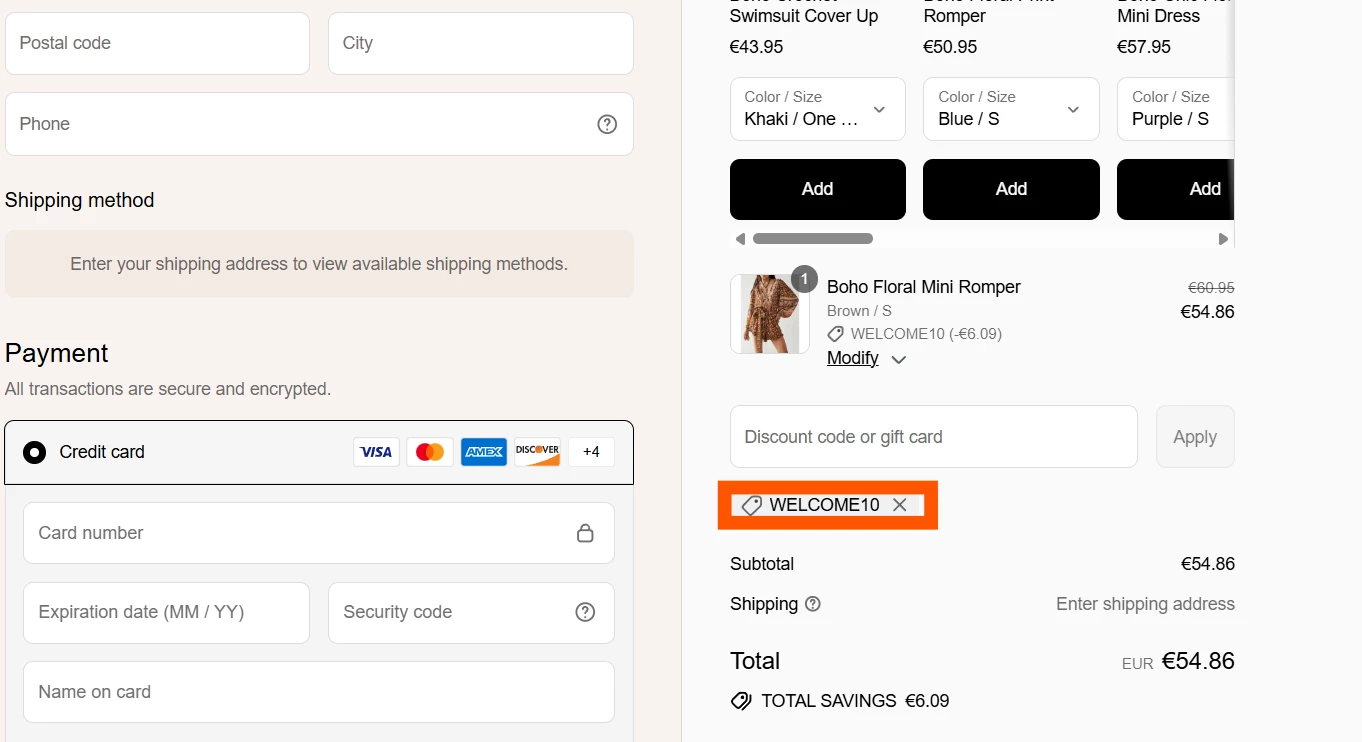This screenshot has height=742, width=1362.
Task: Add the Swimsuit Cover Up to cart
Action: (x=817, y=189)
